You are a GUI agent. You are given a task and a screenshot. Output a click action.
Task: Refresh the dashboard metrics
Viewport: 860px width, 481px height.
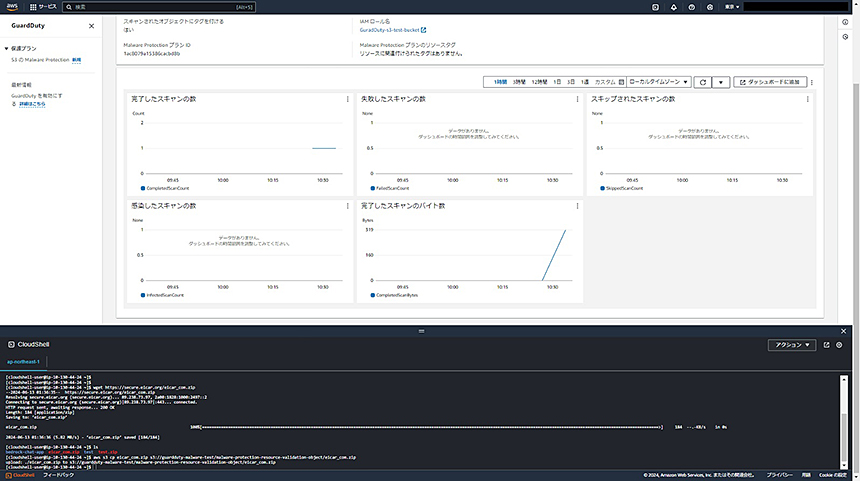(703, 82)
